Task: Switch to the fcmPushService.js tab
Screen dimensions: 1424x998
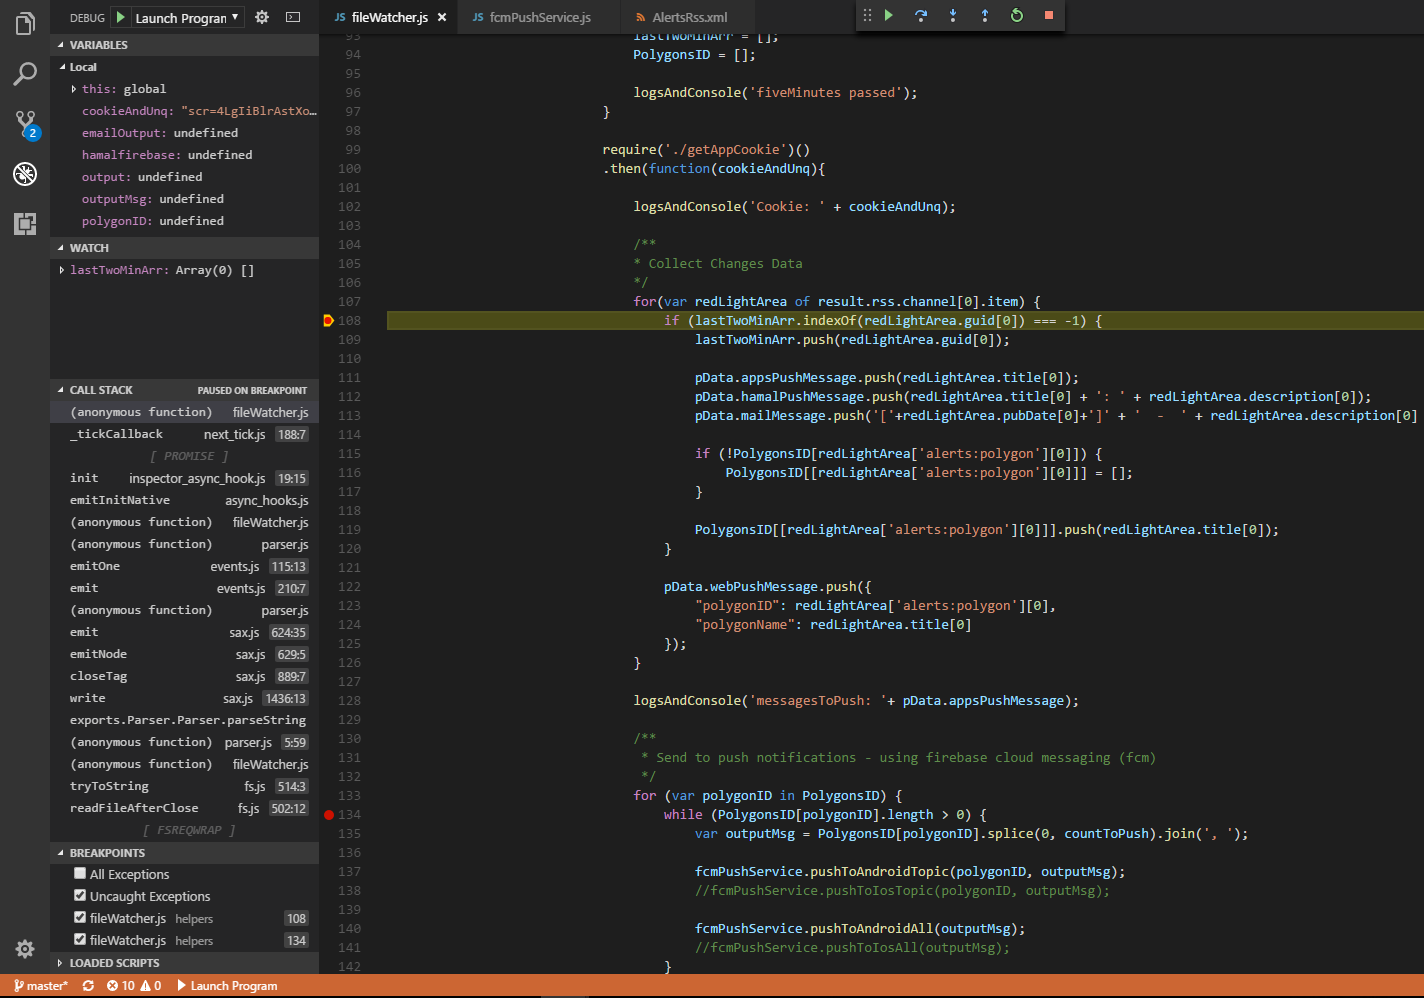Action: click(539, 17)
